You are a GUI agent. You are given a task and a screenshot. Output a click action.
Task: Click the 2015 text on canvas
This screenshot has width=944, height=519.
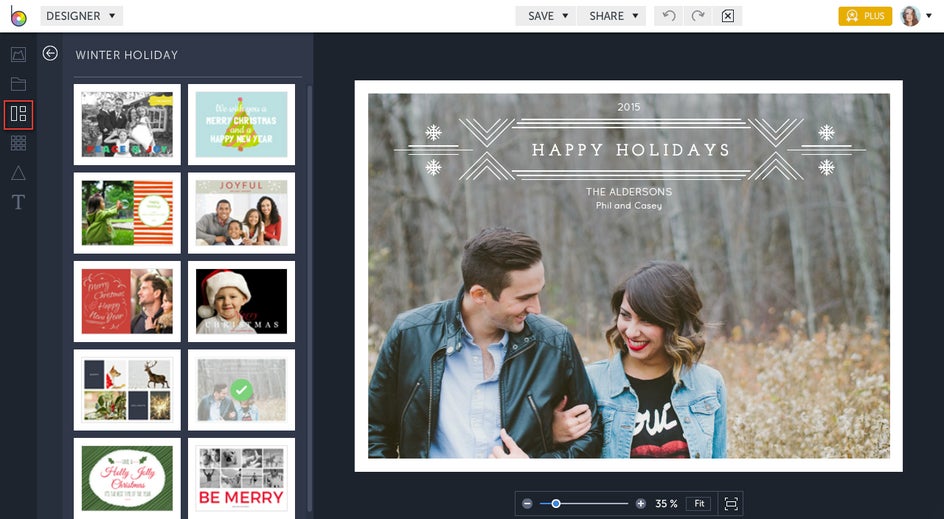(x=629, y=107)
